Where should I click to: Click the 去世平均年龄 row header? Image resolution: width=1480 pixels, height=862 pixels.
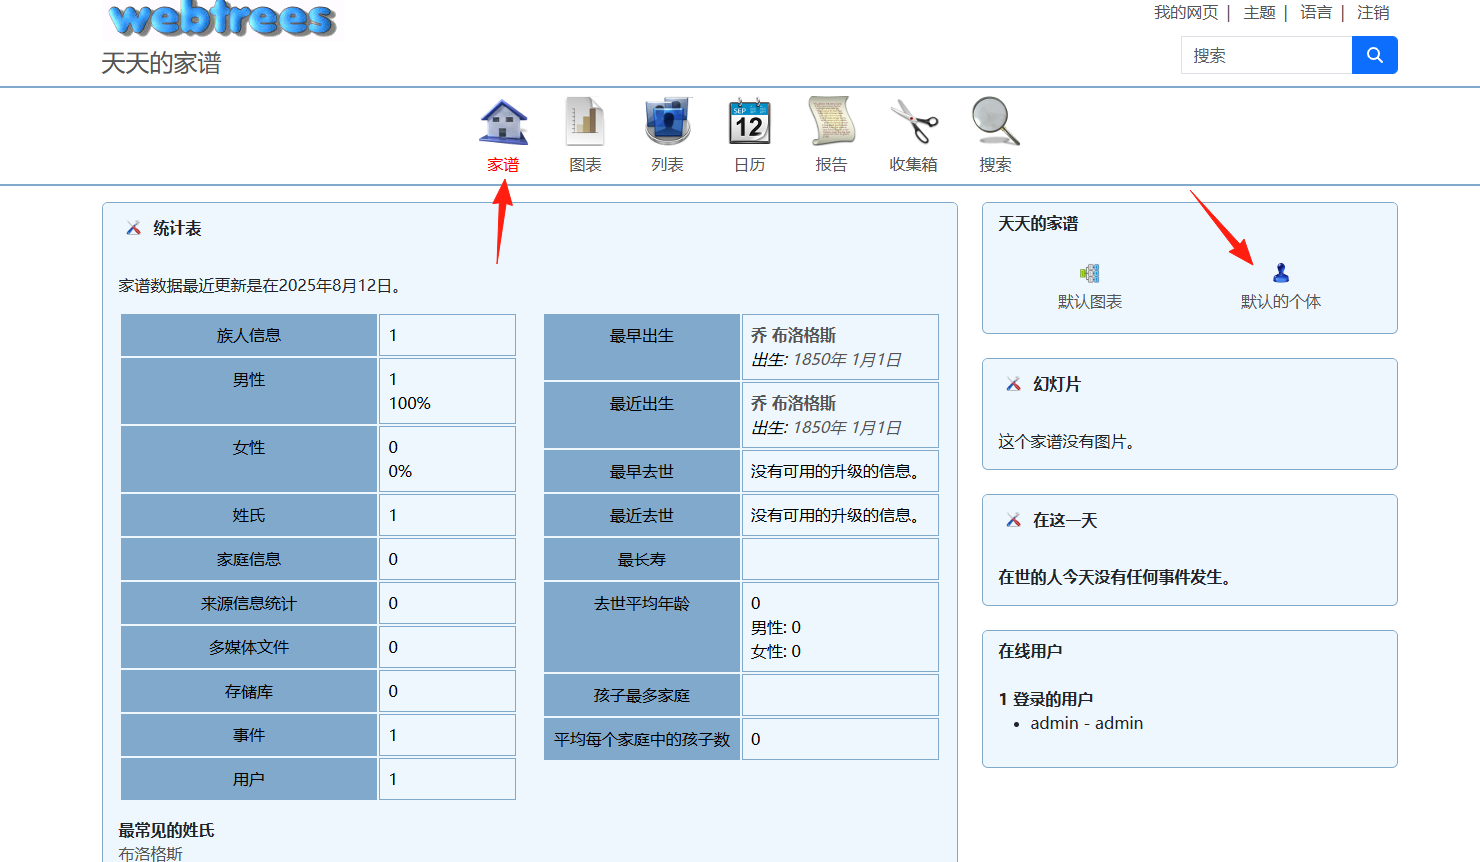[x=642, y=627]
